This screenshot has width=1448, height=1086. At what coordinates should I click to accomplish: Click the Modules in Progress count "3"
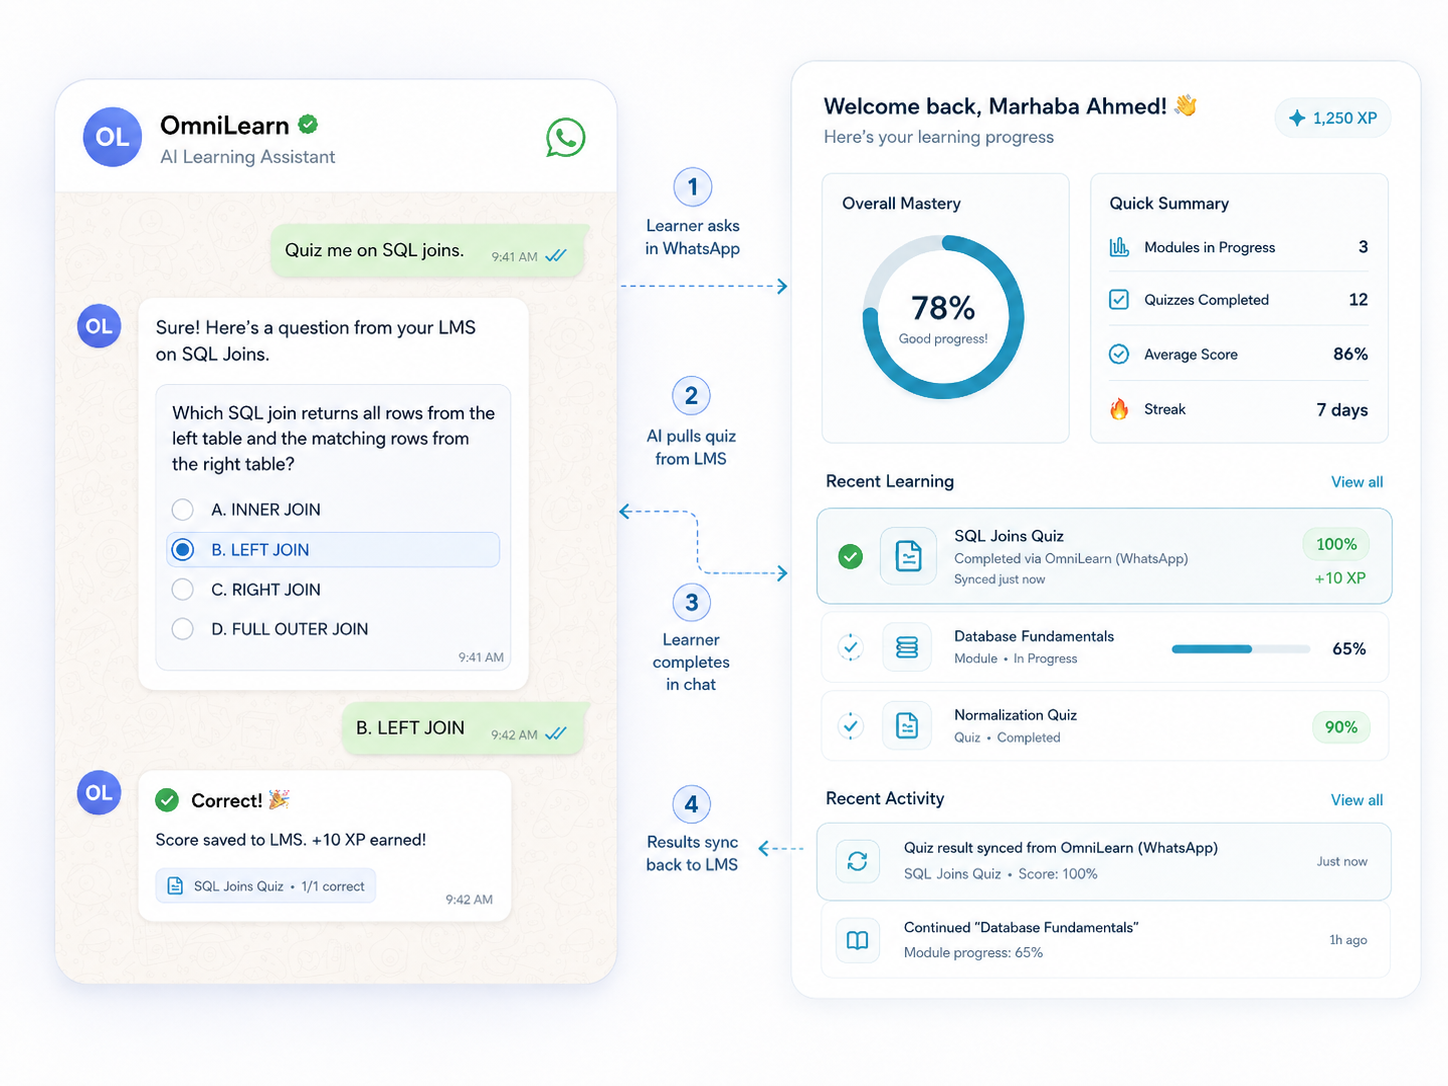pyautogui.click(x=1363, y=247)
